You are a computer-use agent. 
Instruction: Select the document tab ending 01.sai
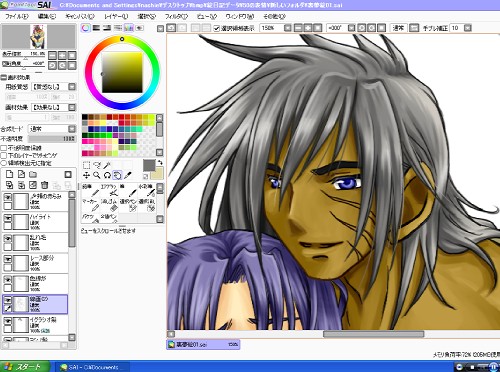[203, 344]
